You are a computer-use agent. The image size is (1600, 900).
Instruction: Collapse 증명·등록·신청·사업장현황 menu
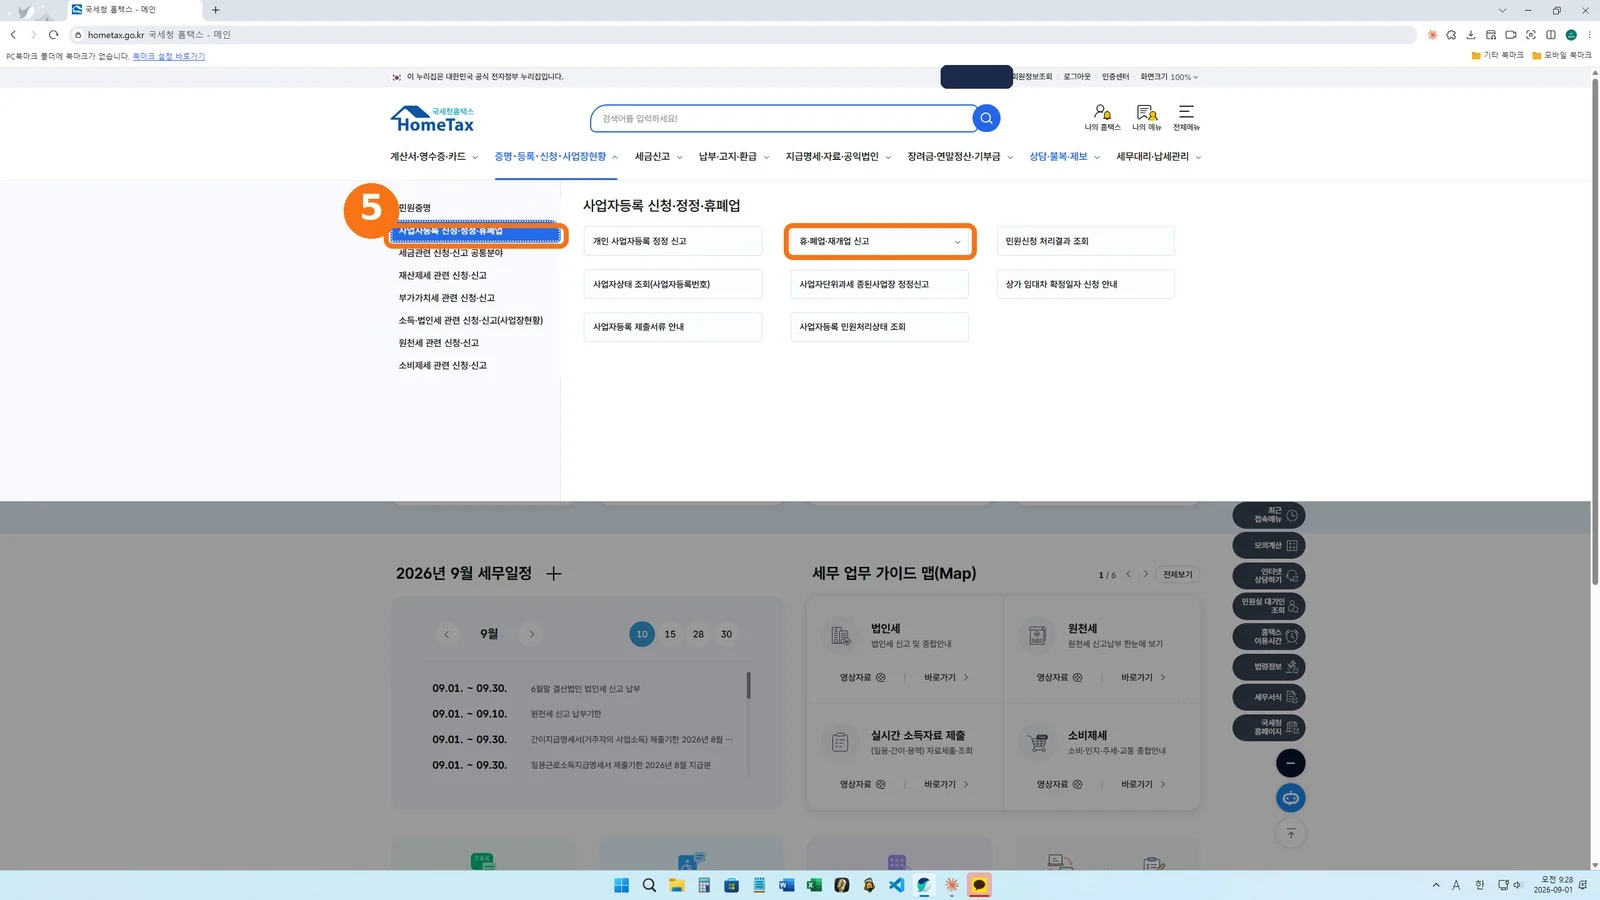click(556, 157)
